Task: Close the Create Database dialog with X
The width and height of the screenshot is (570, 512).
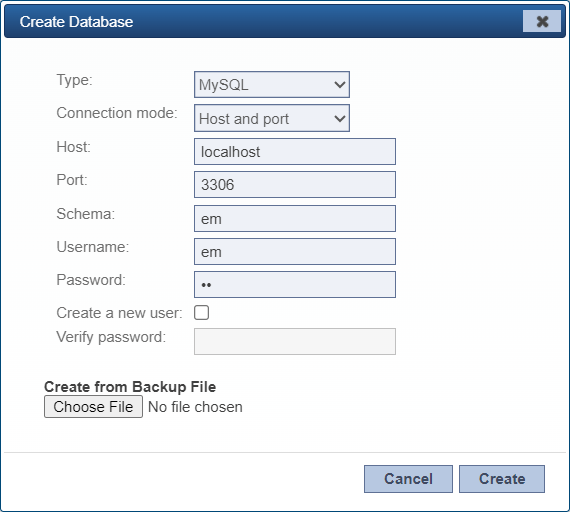Action: 542,21
